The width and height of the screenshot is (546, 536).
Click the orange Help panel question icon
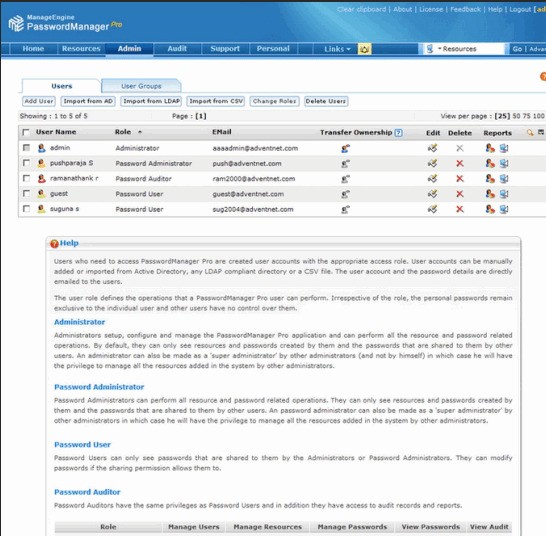[x=54, y=244]
